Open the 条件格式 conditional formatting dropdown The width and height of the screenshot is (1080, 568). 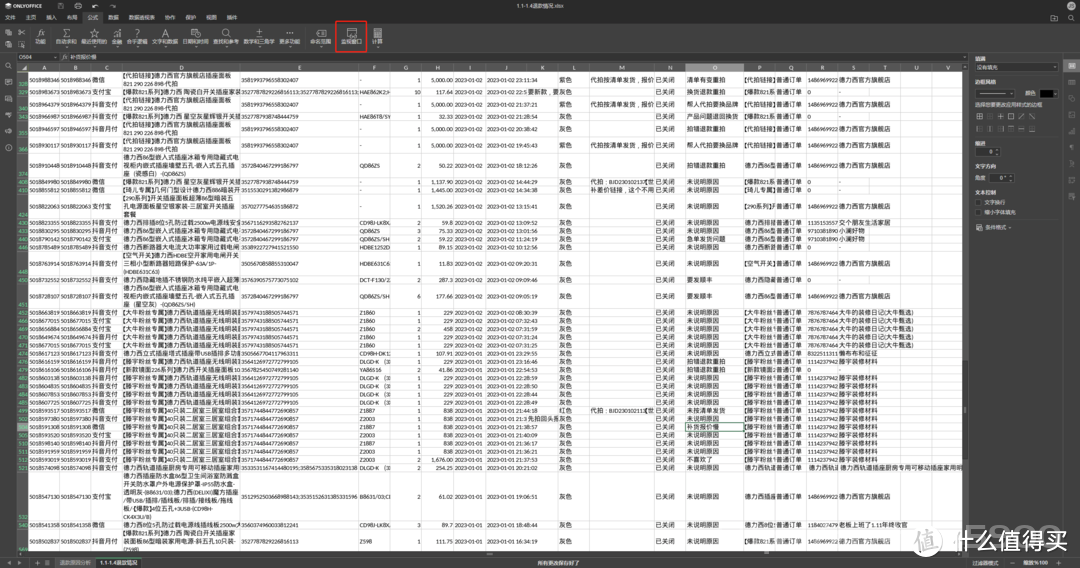click(x=994, y=227)
